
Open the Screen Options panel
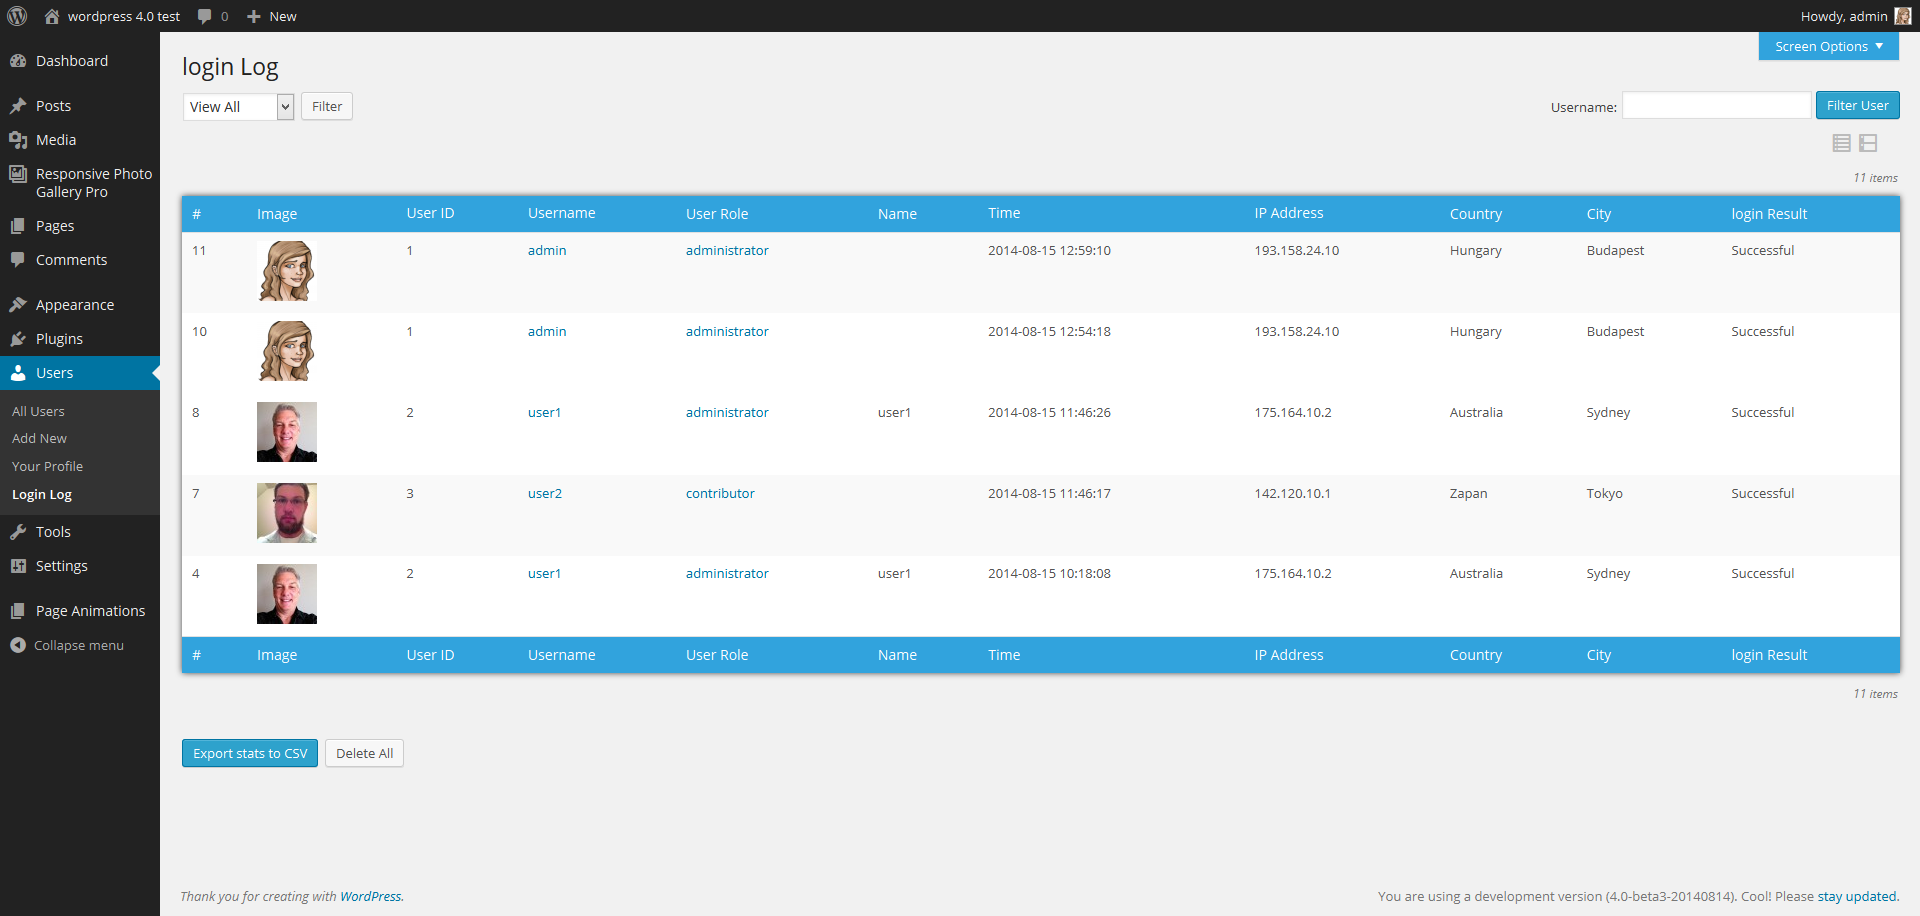pos(1826,45)
